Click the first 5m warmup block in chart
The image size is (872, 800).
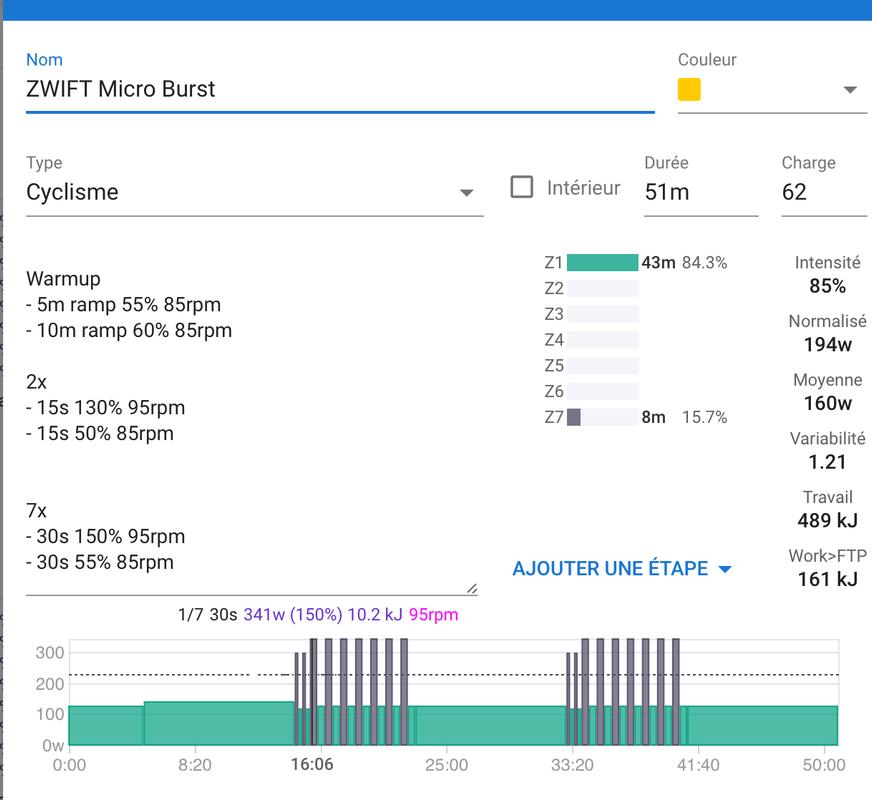106,726
